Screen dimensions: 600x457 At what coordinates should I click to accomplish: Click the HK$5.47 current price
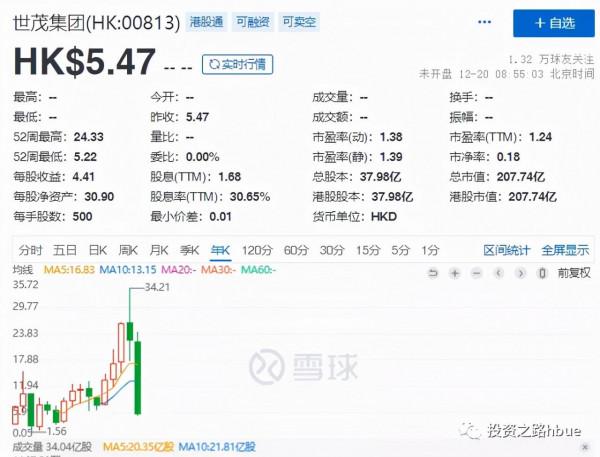click(x=85, y=62)
